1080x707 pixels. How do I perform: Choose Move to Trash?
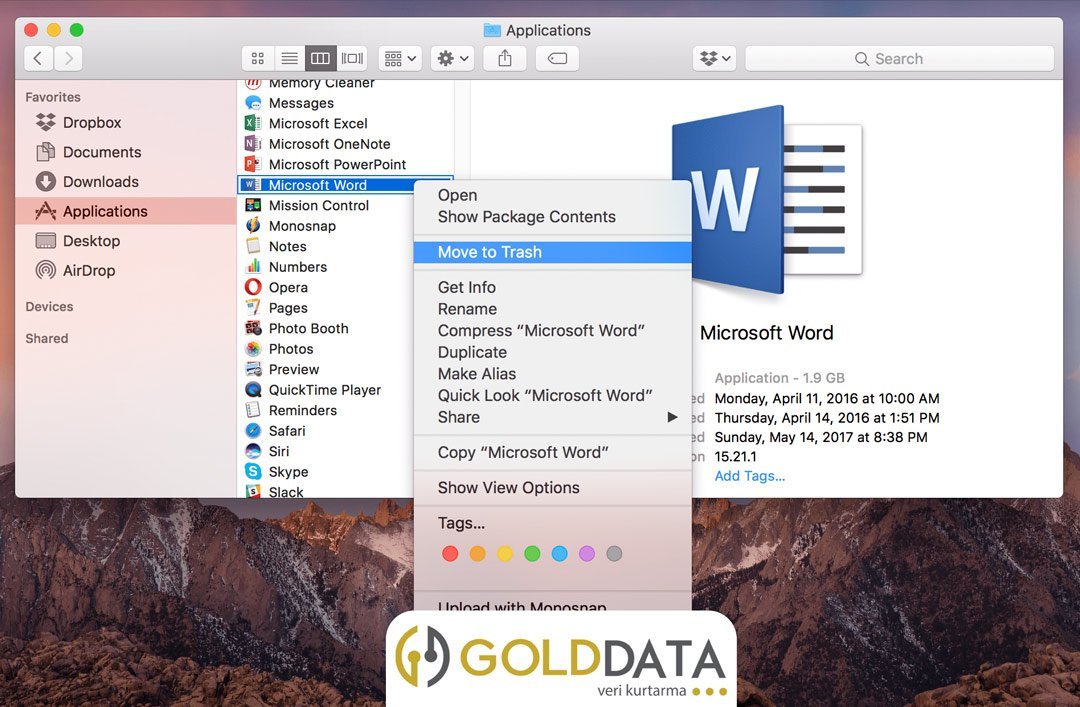[x=552, y=252]
